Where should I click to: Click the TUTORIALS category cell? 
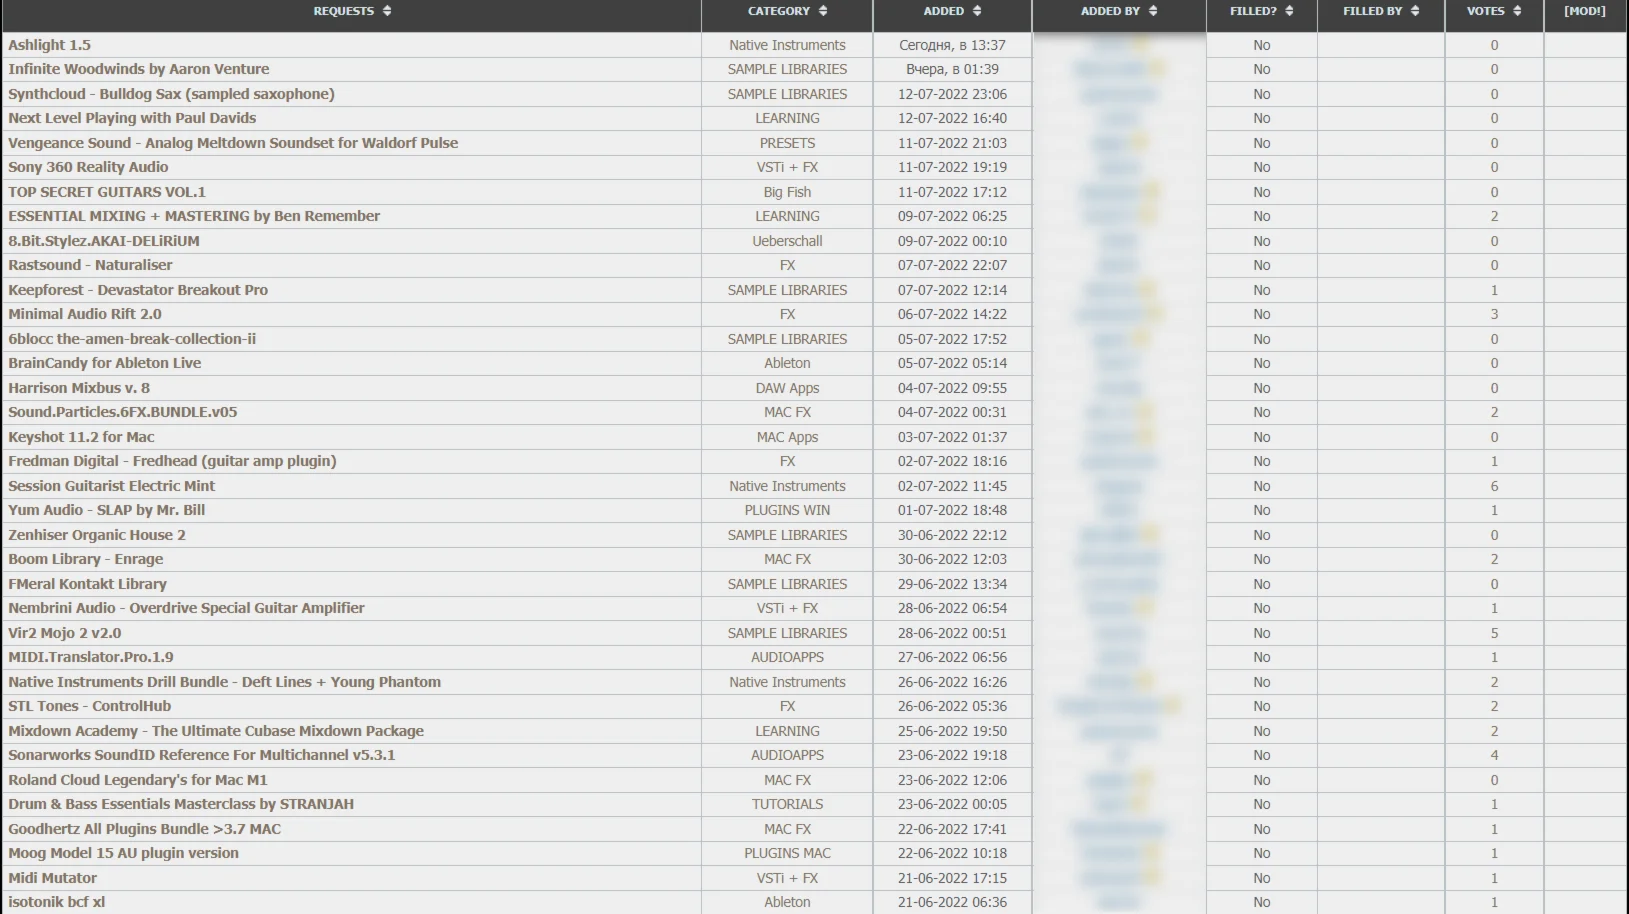(x=787, y=804)
